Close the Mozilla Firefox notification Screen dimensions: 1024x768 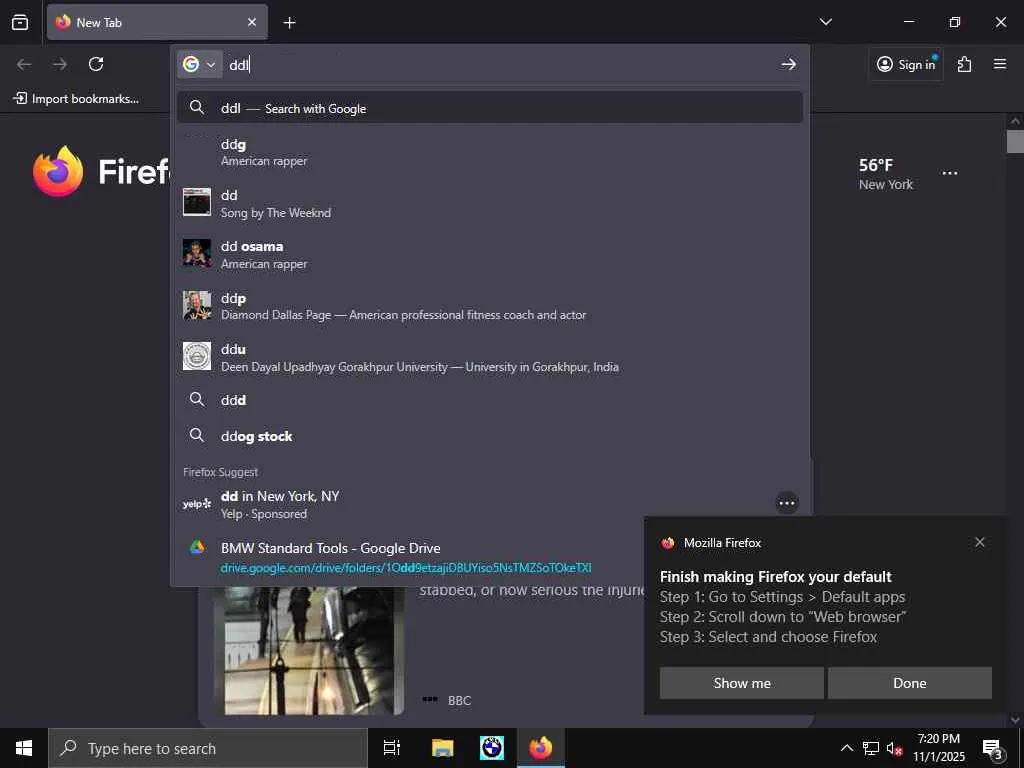point(980,542)
